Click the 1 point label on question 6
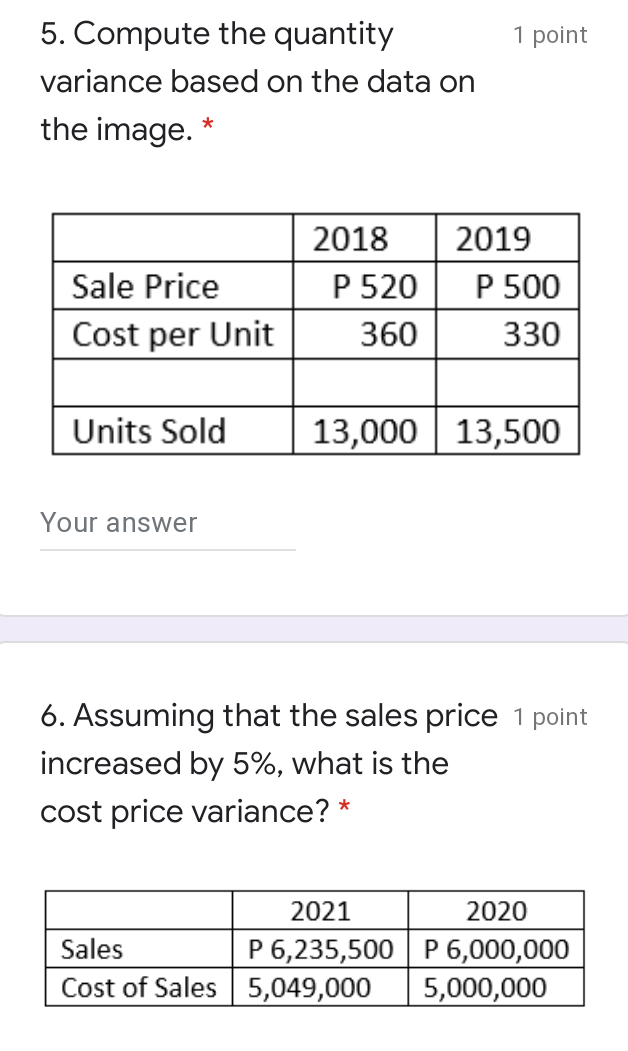 coord(550,716)
